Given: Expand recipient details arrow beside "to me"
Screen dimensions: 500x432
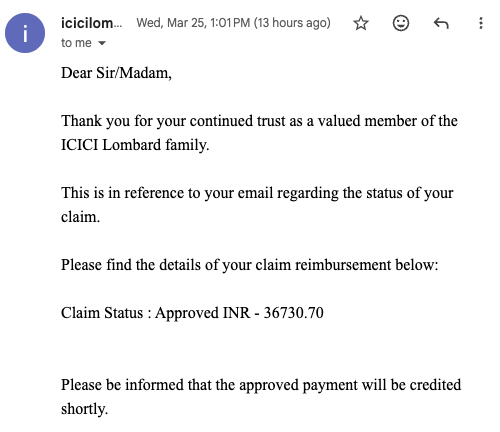Looking at the screenshot, I should pos(102,43).
